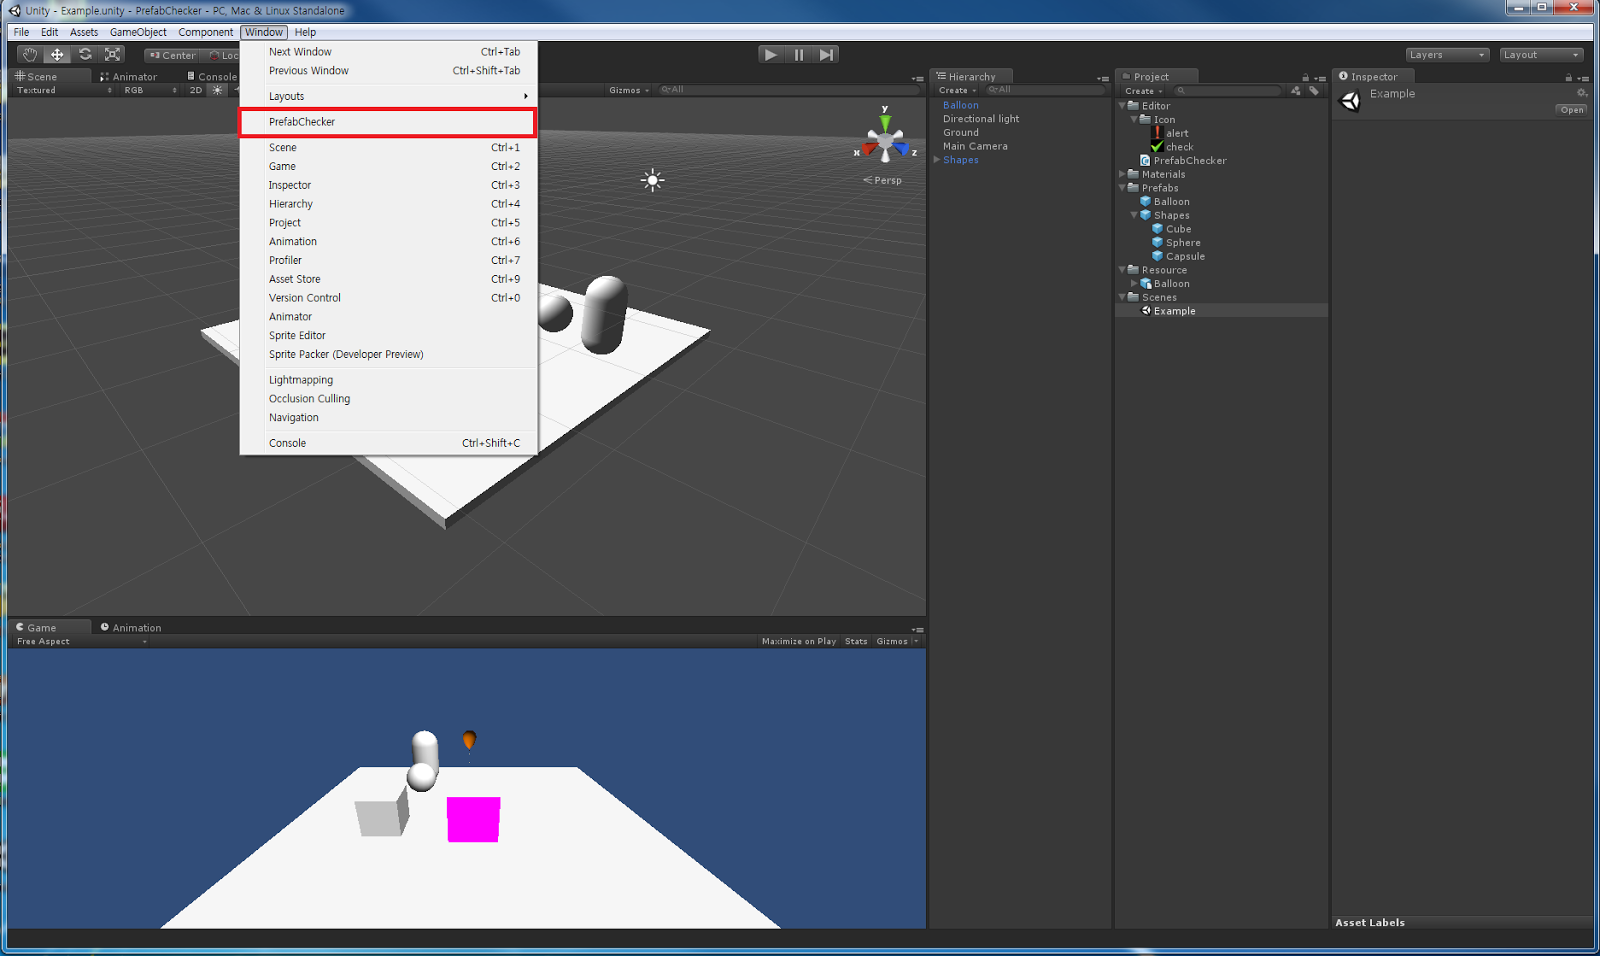
Task: Click the Example scene Unity icon in Project
Action: point(1146,311)
